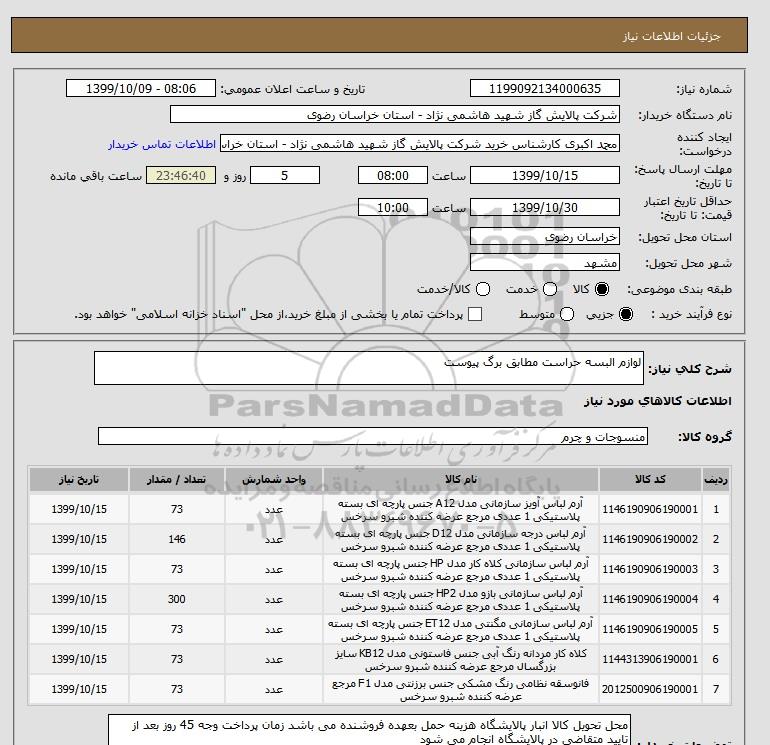
Task: Click the general description text box
Action: 369,368
